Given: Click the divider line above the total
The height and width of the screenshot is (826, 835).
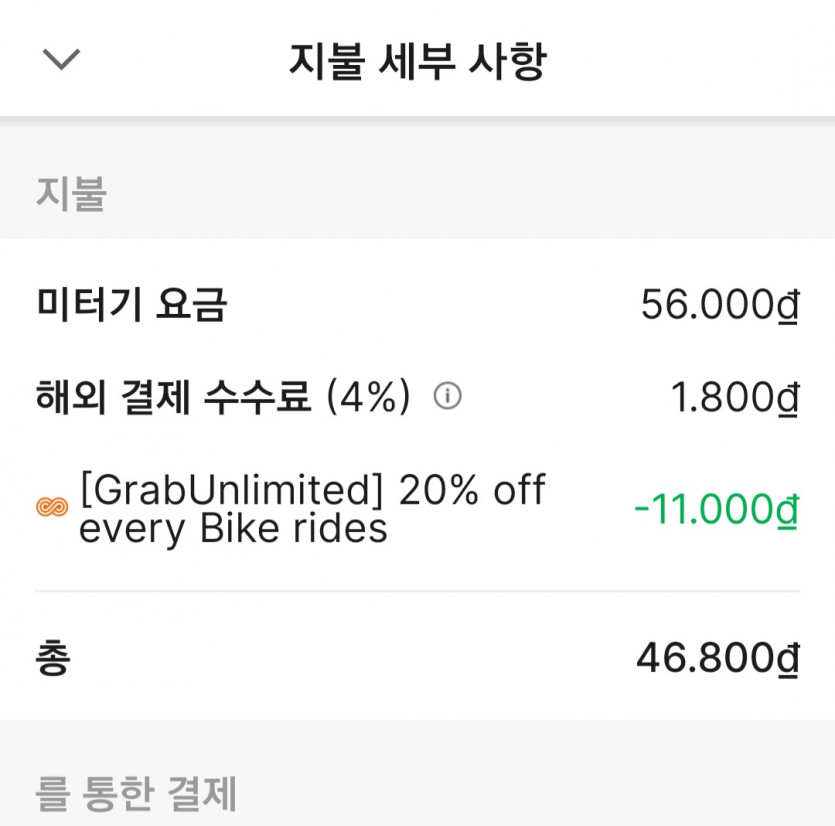Looking at the screenshot, I should click(x=417, y=591).
